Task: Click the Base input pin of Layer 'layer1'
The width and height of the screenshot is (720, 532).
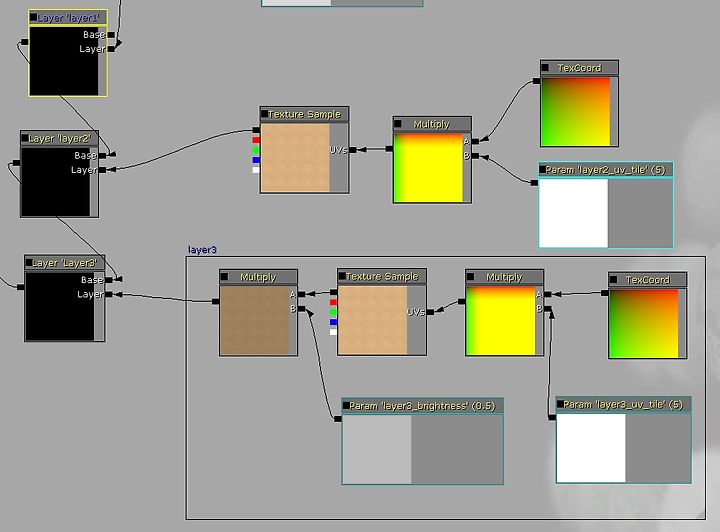Action: (x=111, y=34)
